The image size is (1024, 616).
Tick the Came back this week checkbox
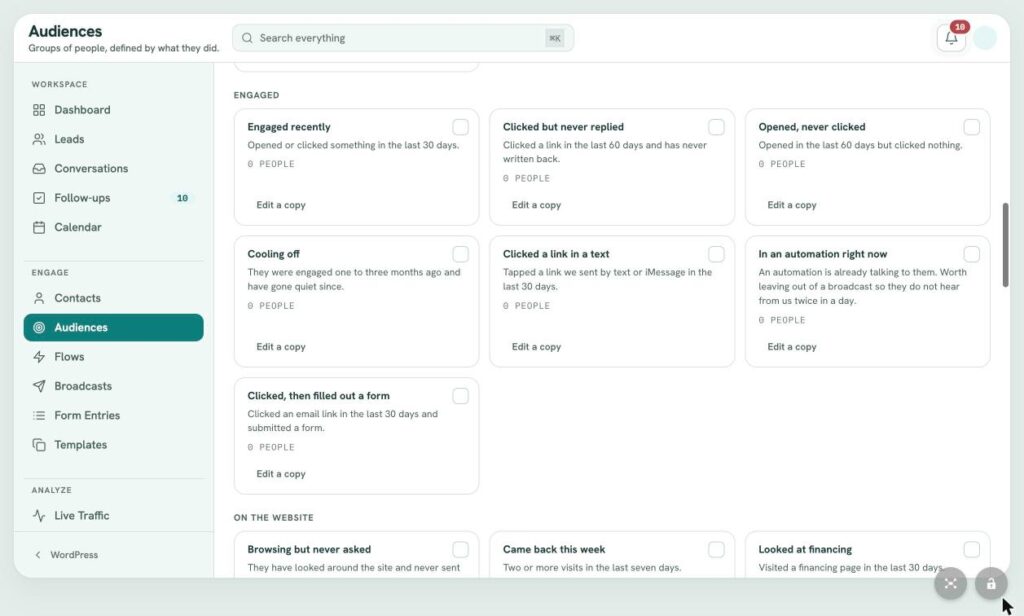716,549
